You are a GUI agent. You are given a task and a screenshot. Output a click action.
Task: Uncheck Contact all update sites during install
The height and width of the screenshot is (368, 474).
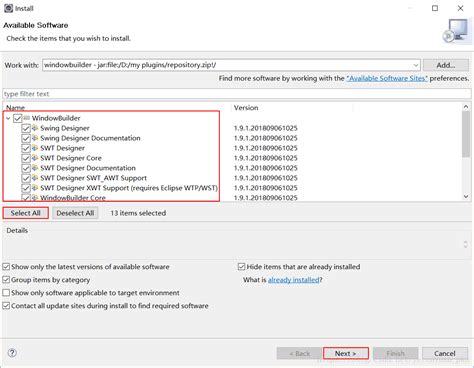coord(6,306)
